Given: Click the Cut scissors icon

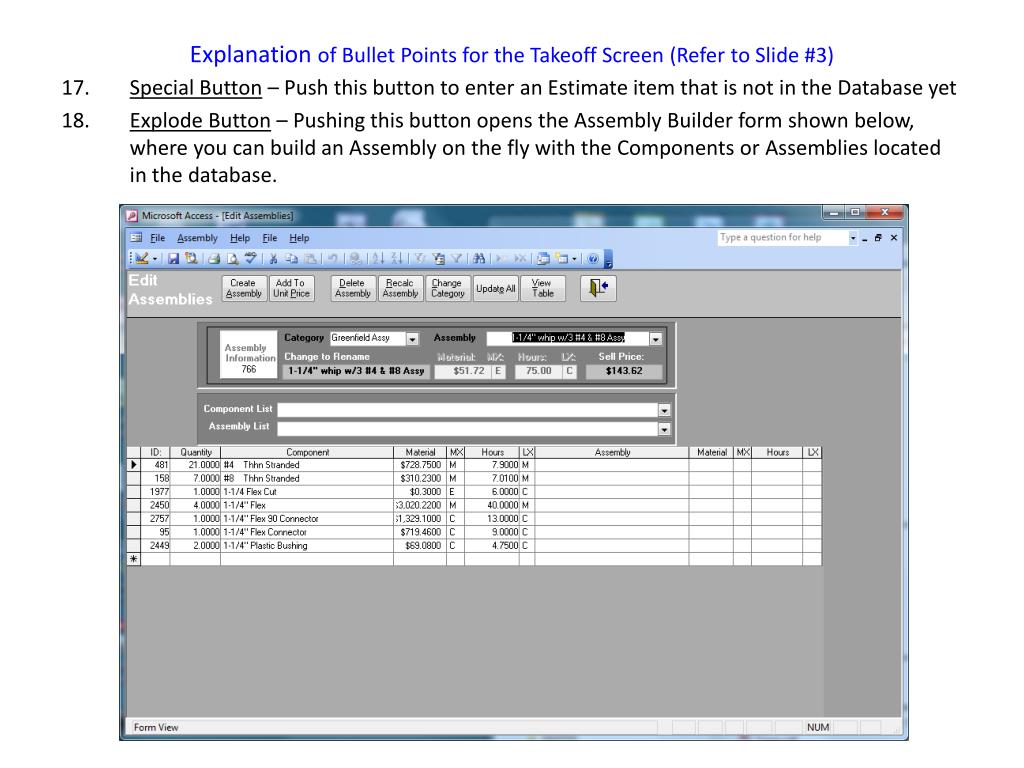Looking at the screenshot, I should [273, 259].
